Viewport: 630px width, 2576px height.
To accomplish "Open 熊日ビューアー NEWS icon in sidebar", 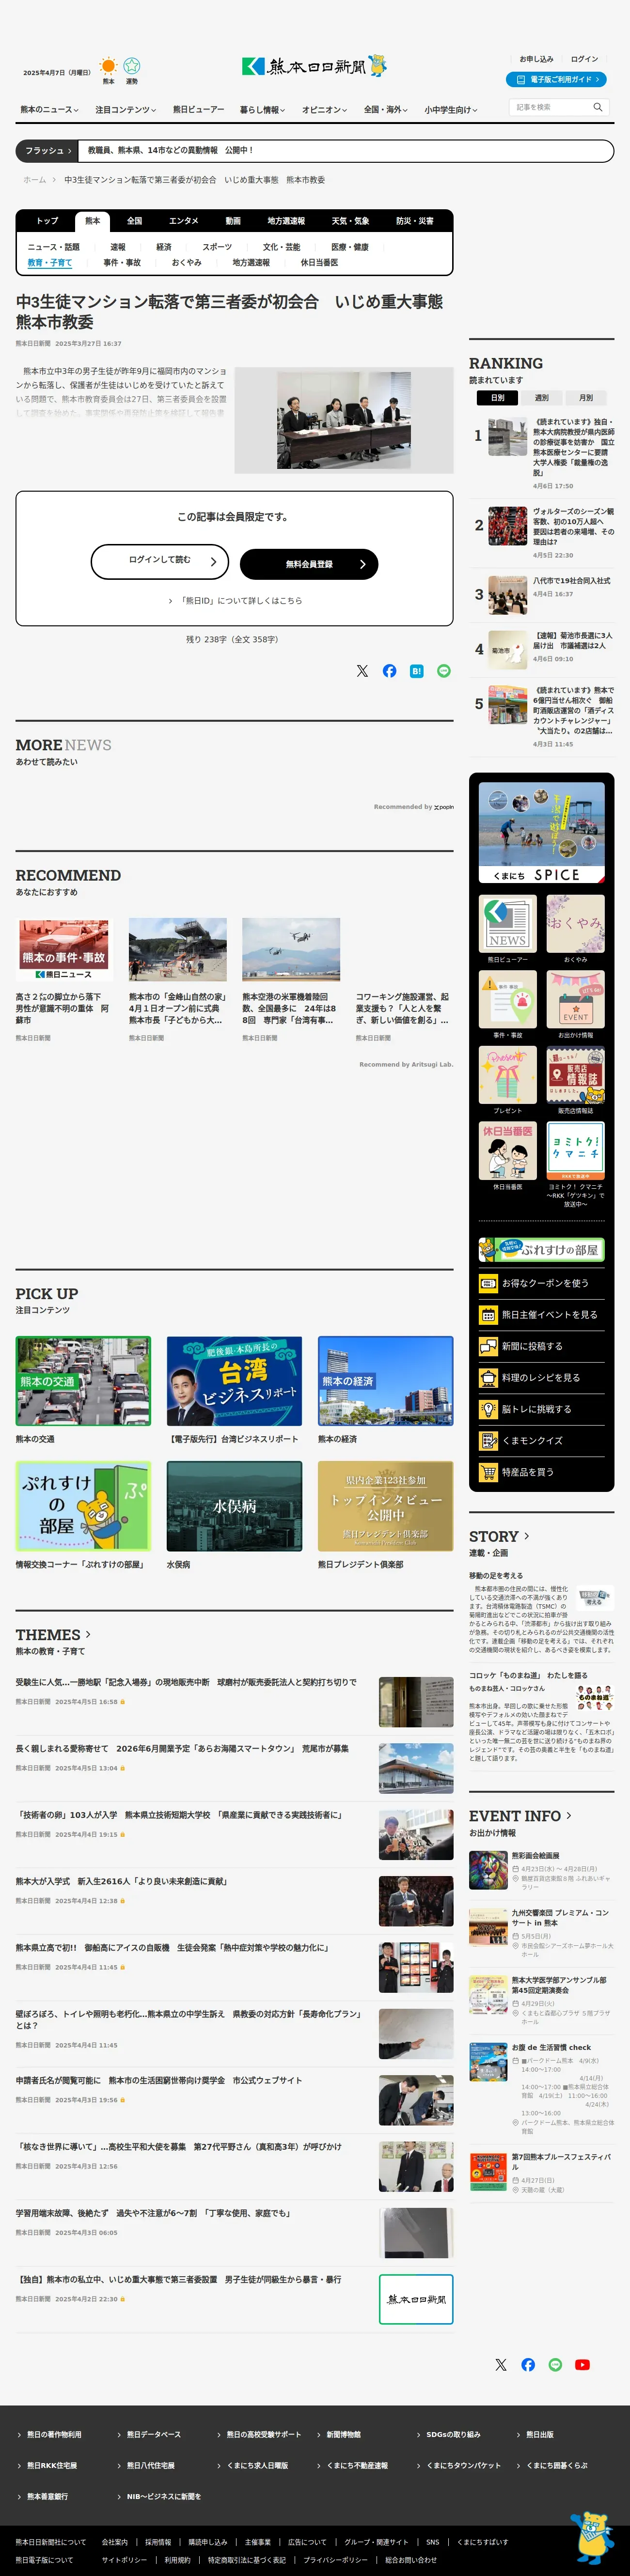I will (x=507, y=924).
